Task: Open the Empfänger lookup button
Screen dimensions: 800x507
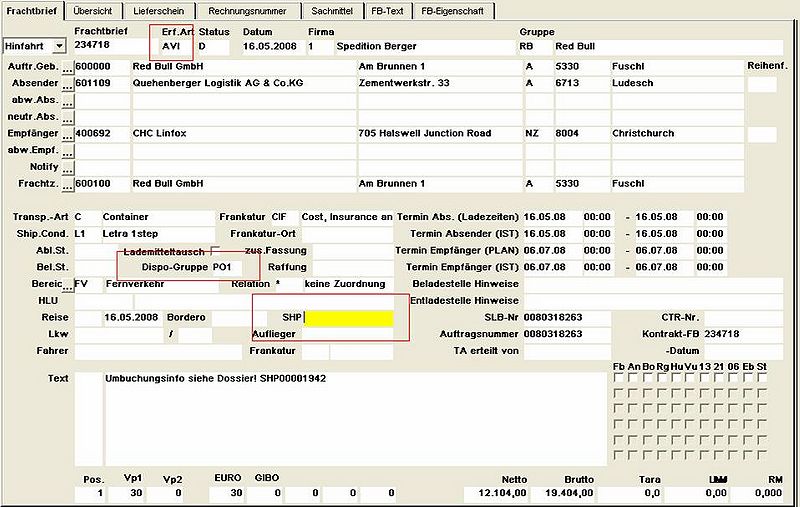Action: tap(67, 135)
